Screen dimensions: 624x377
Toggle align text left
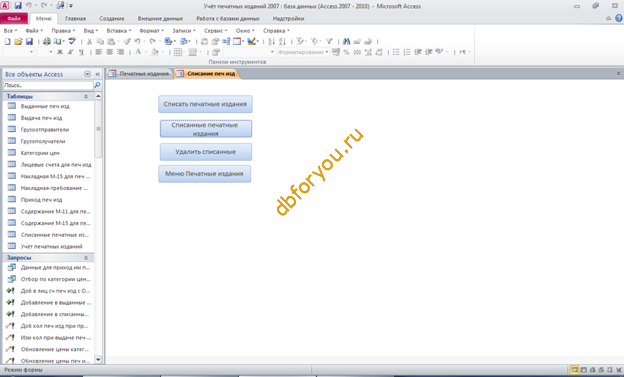click(99, 52)
